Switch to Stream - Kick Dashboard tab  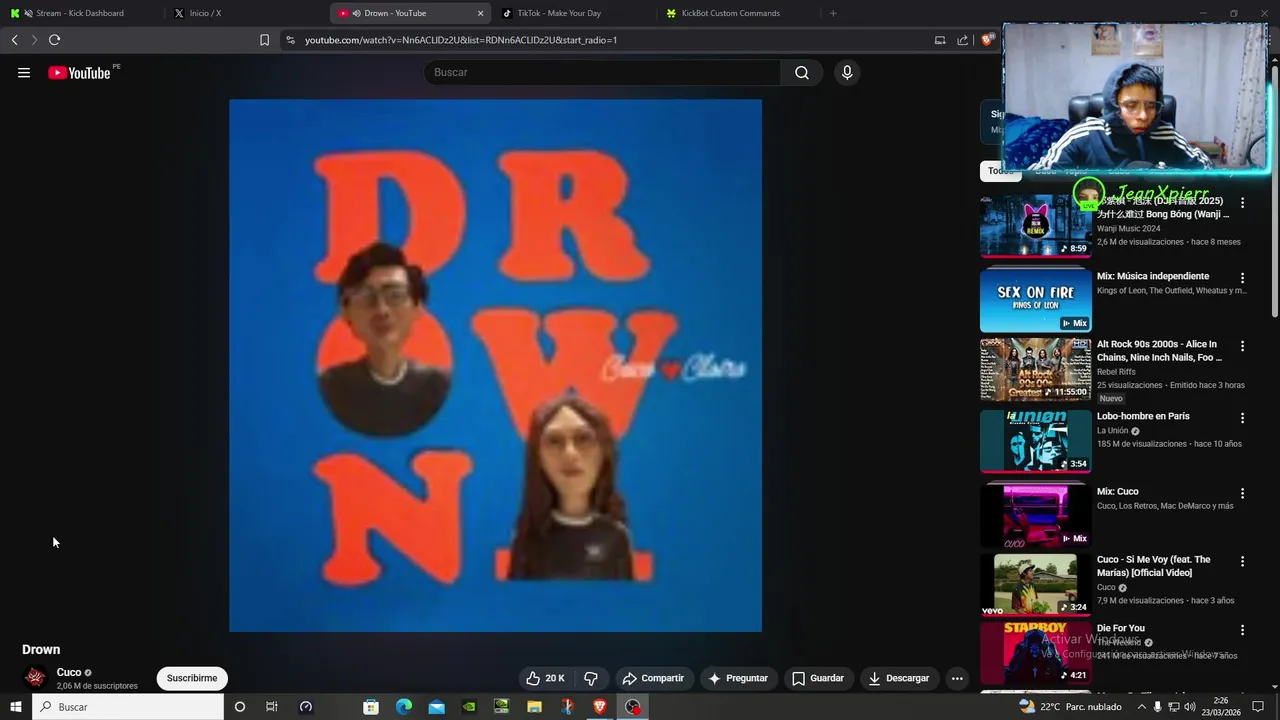tap(82, 13)
